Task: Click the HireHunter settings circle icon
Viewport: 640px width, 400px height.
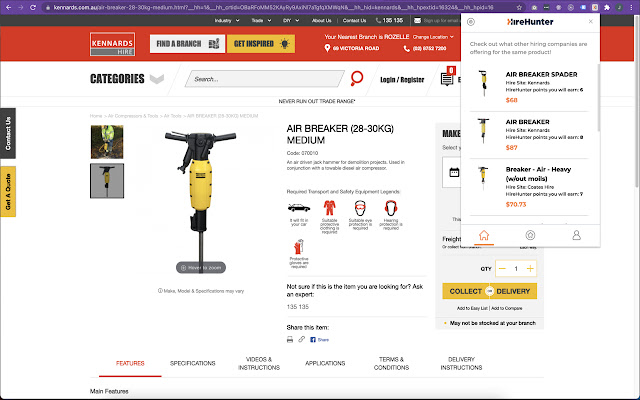Action: click(x=471, y=22)
